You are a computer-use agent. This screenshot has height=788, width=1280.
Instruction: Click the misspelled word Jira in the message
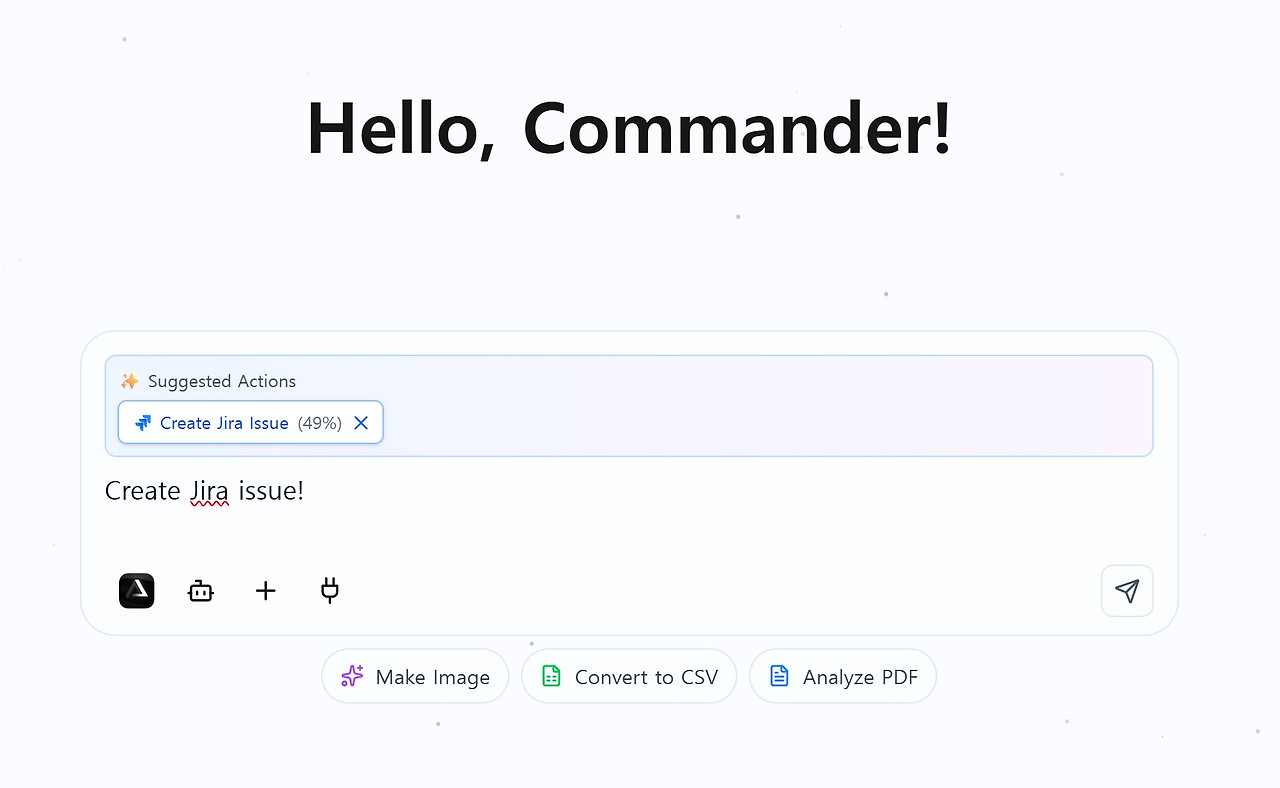[210, 491]
